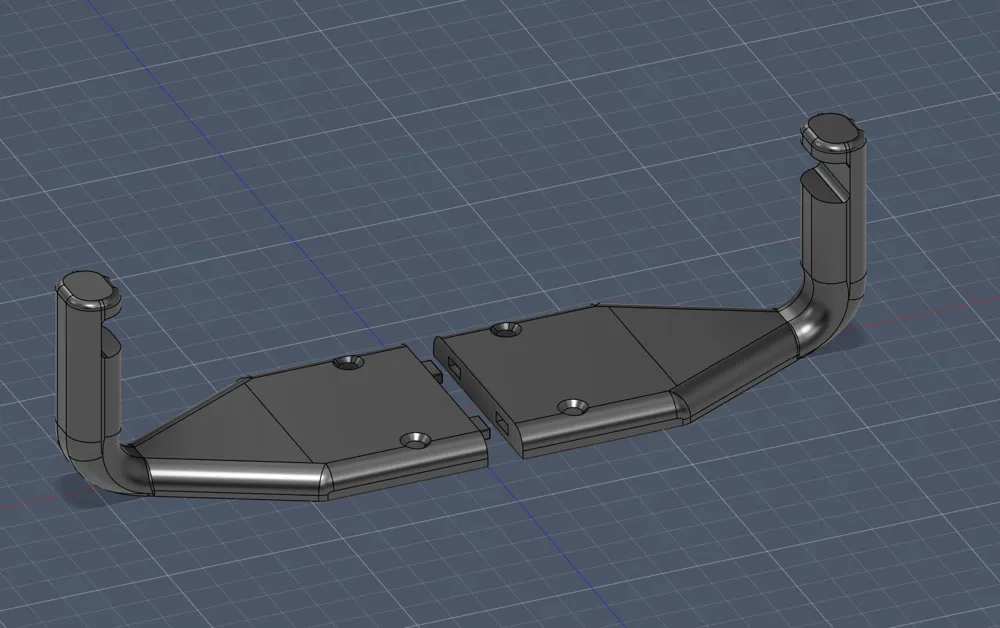Click the upper countersunk hole on left bracket
Viewport: 1000px width, 628px height.
click(x=348, y=363)
